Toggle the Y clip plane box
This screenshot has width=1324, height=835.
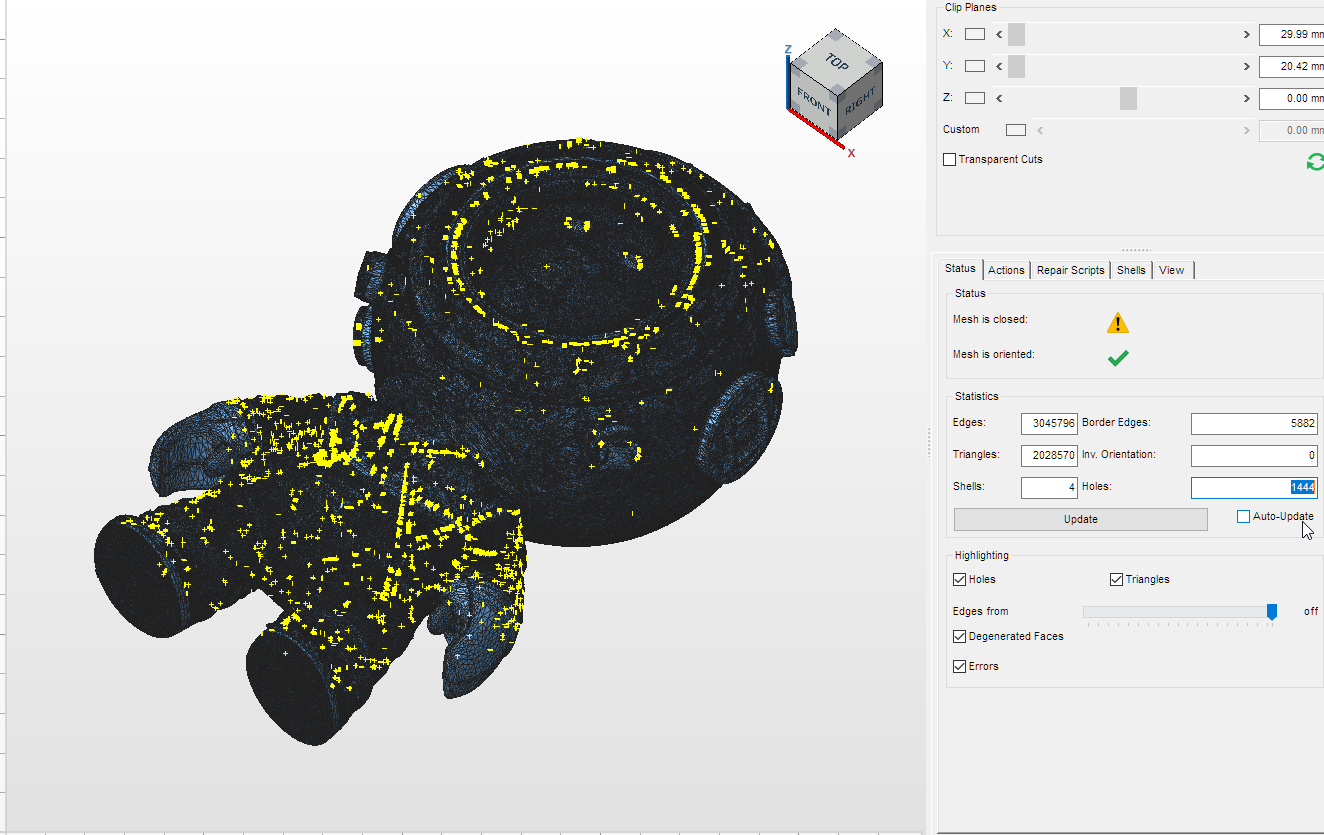[975, 66]
